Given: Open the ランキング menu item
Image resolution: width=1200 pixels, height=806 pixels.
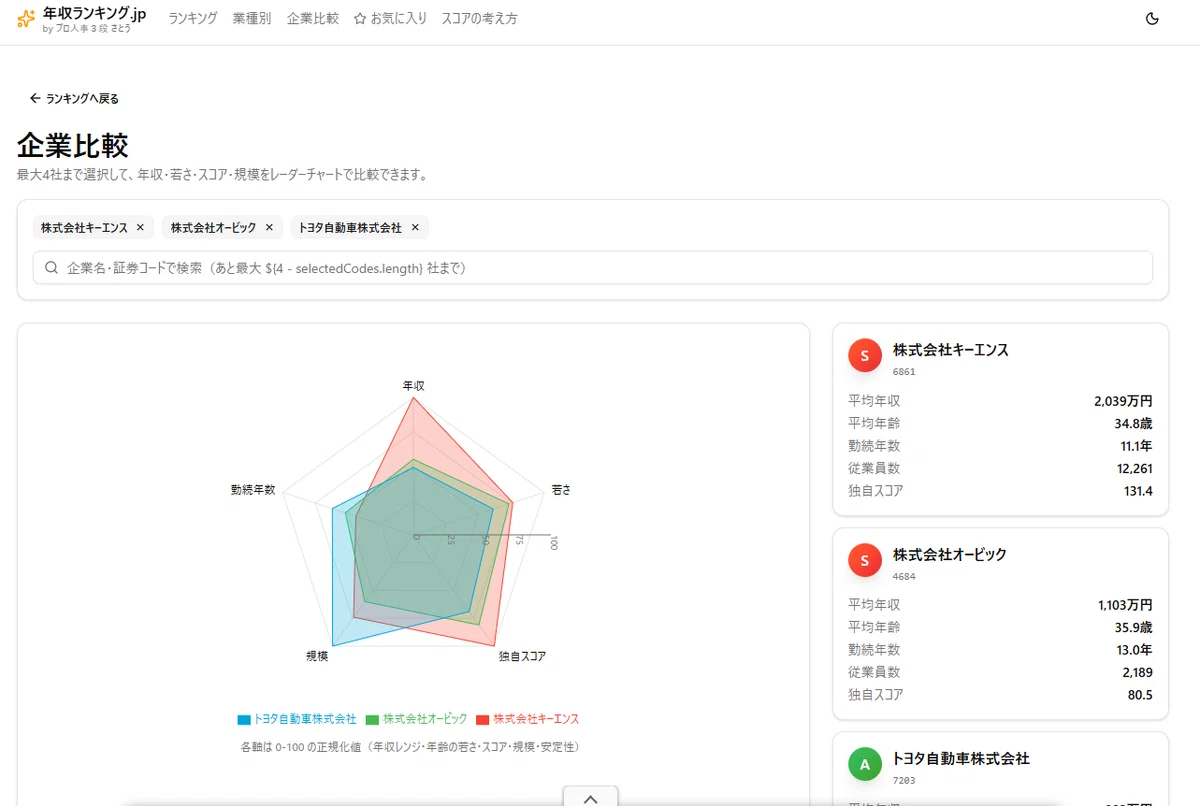Looking at the screenshot, I should (x=193, y=19).
